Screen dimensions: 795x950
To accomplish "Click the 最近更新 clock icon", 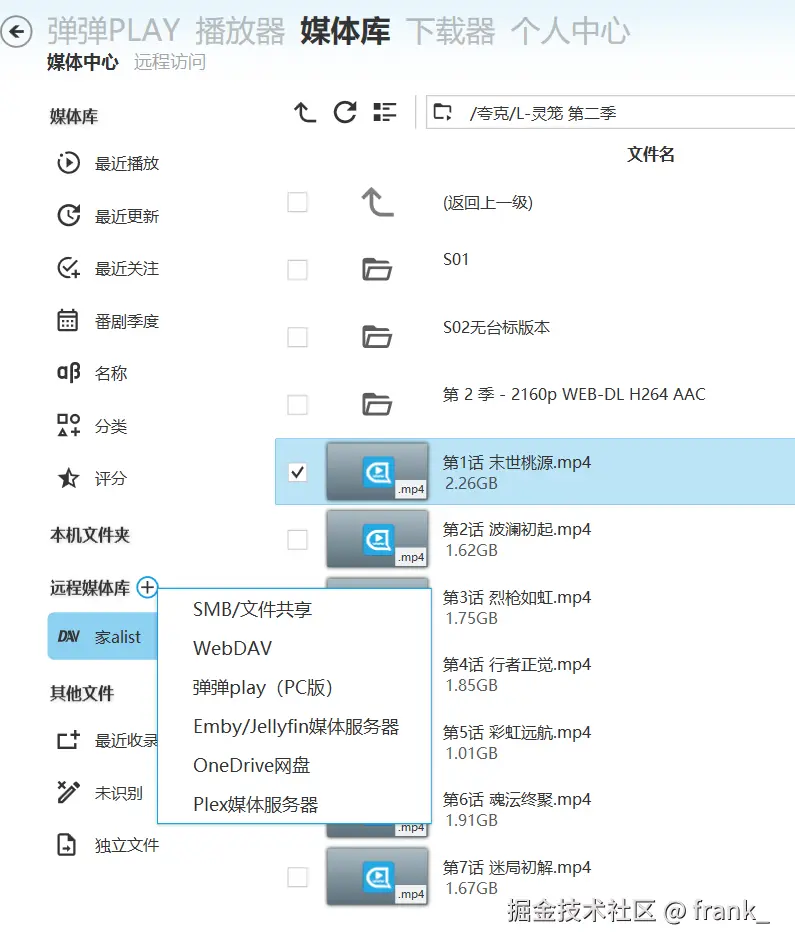I will click(68, 216).
